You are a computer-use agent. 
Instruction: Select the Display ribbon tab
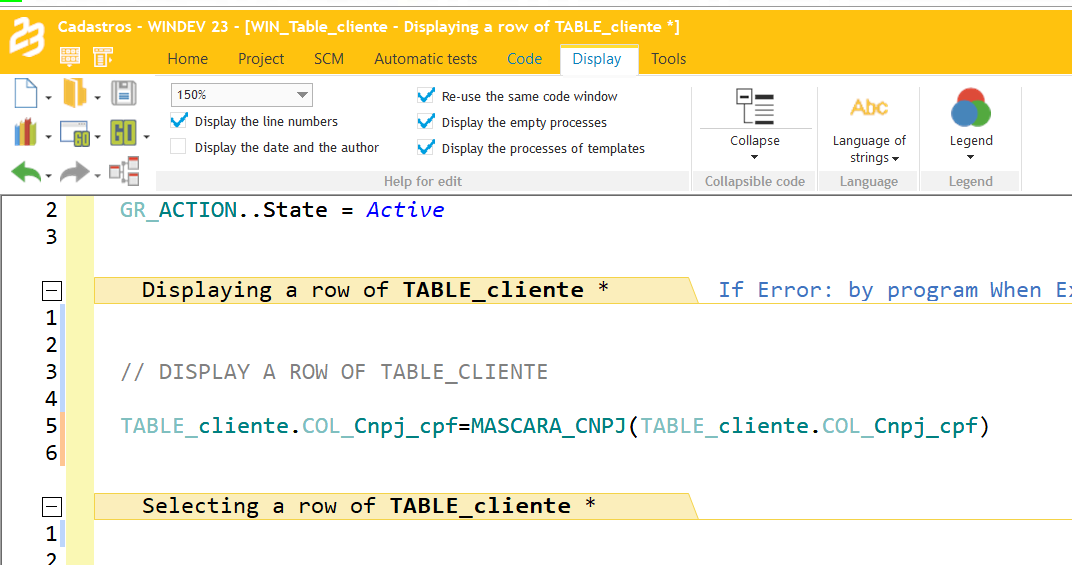click(x=597, y=59)
